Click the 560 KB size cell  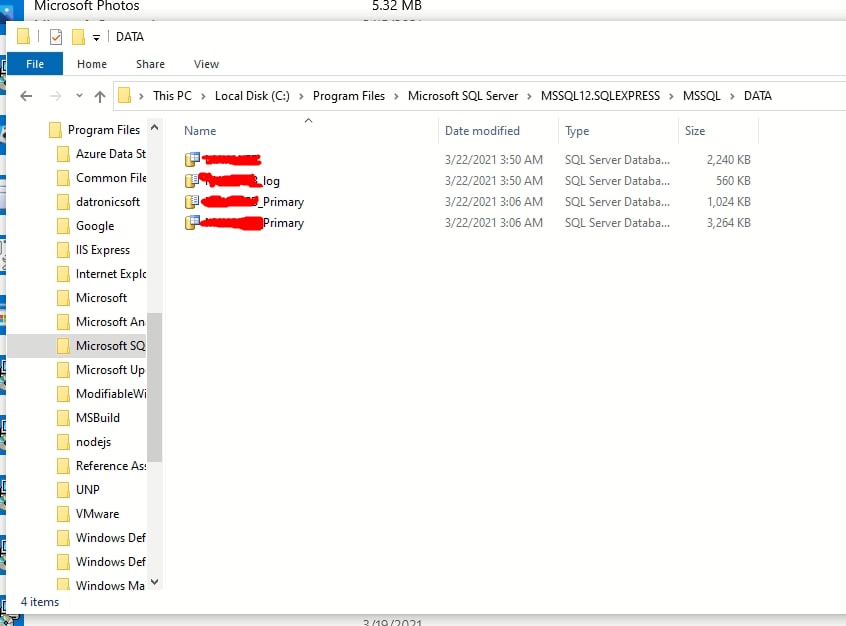[733, 181]
